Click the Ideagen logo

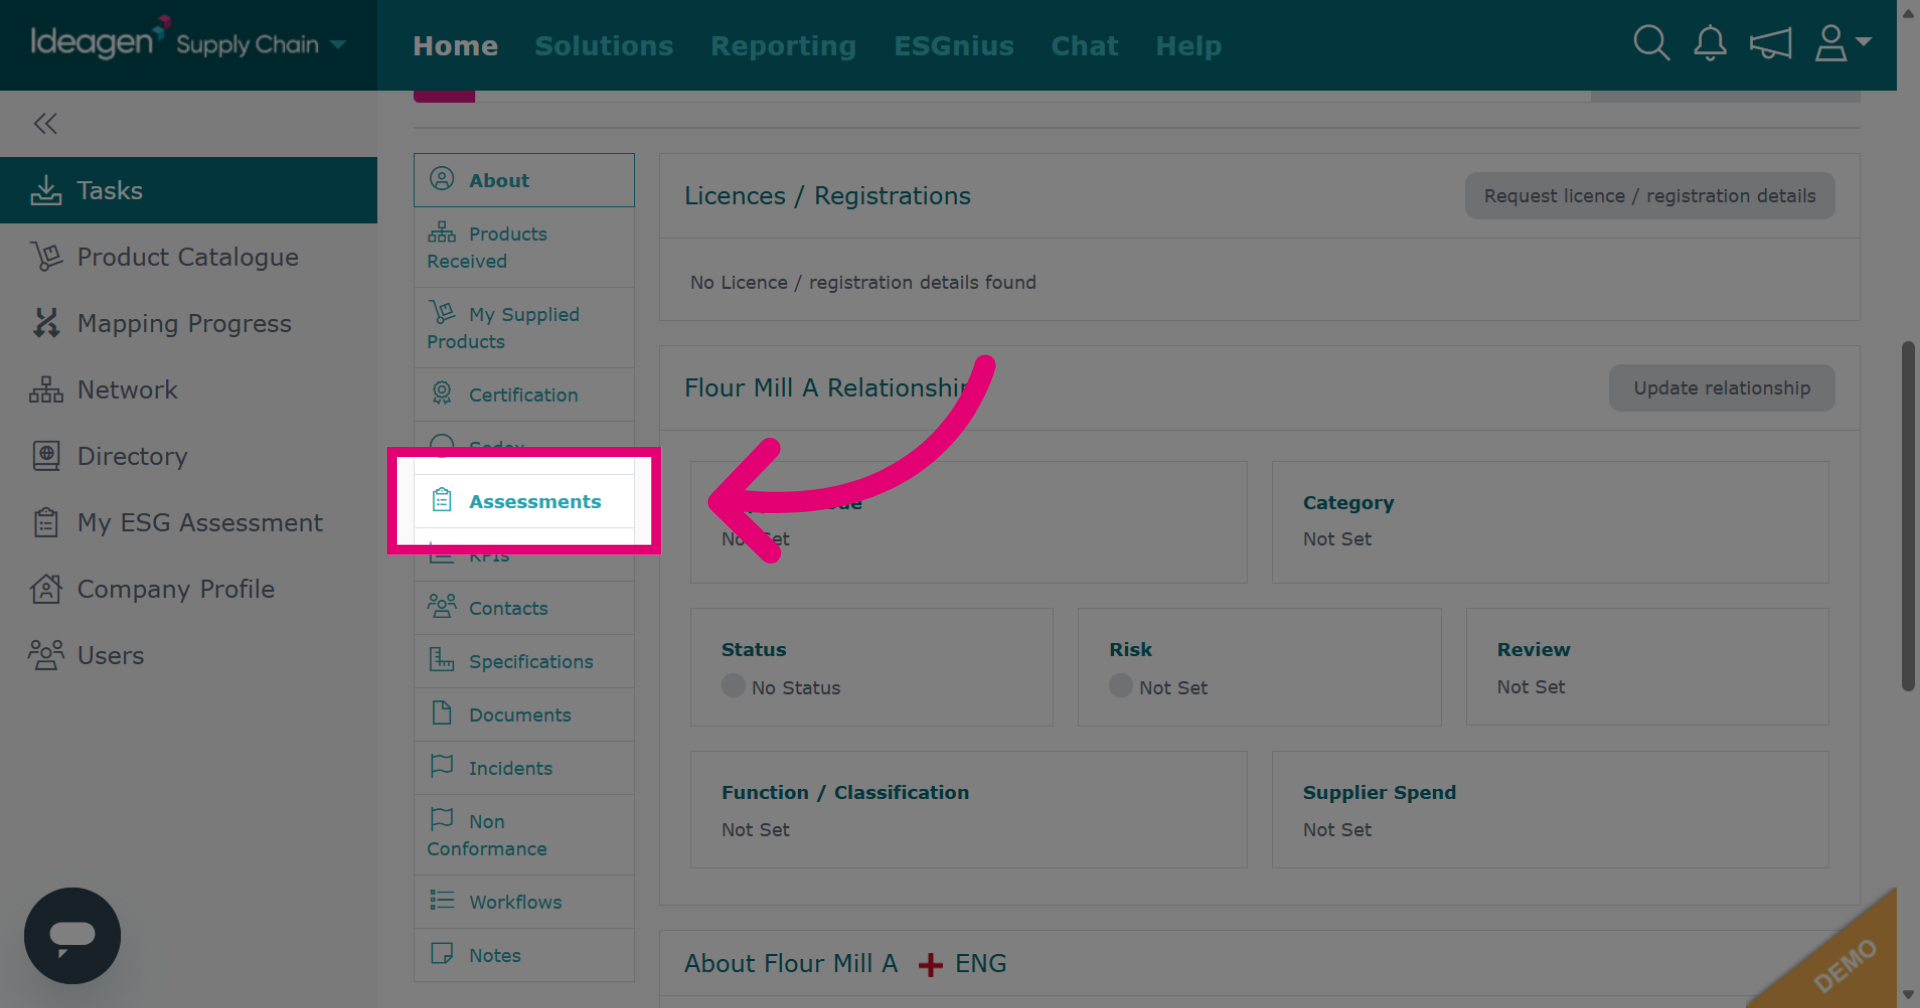click(100, 40)
